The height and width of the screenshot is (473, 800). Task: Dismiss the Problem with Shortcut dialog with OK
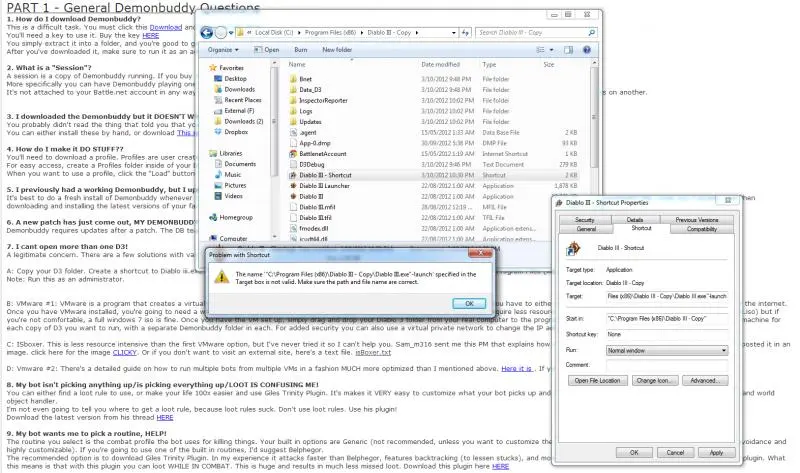coord(467,302)
